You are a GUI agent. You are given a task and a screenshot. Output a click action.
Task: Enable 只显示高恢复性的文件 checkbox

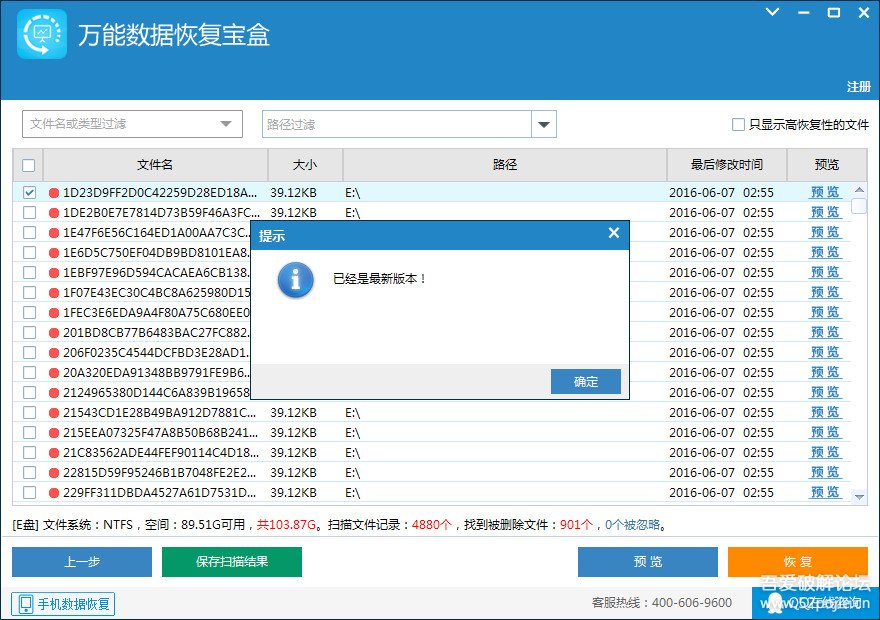(x=738, y=125)
